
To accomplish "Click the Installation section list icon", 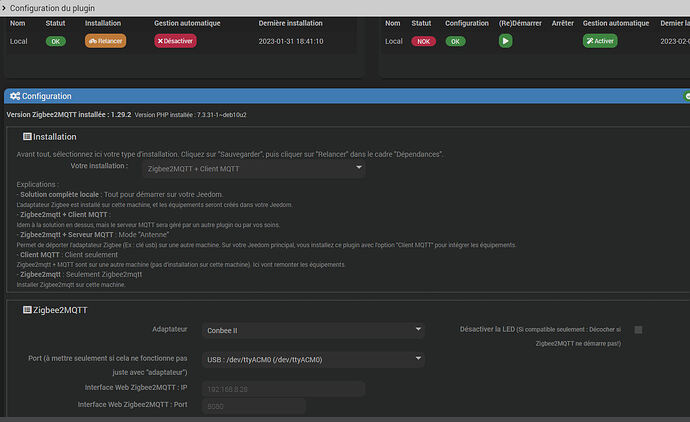I will point(27,137).
